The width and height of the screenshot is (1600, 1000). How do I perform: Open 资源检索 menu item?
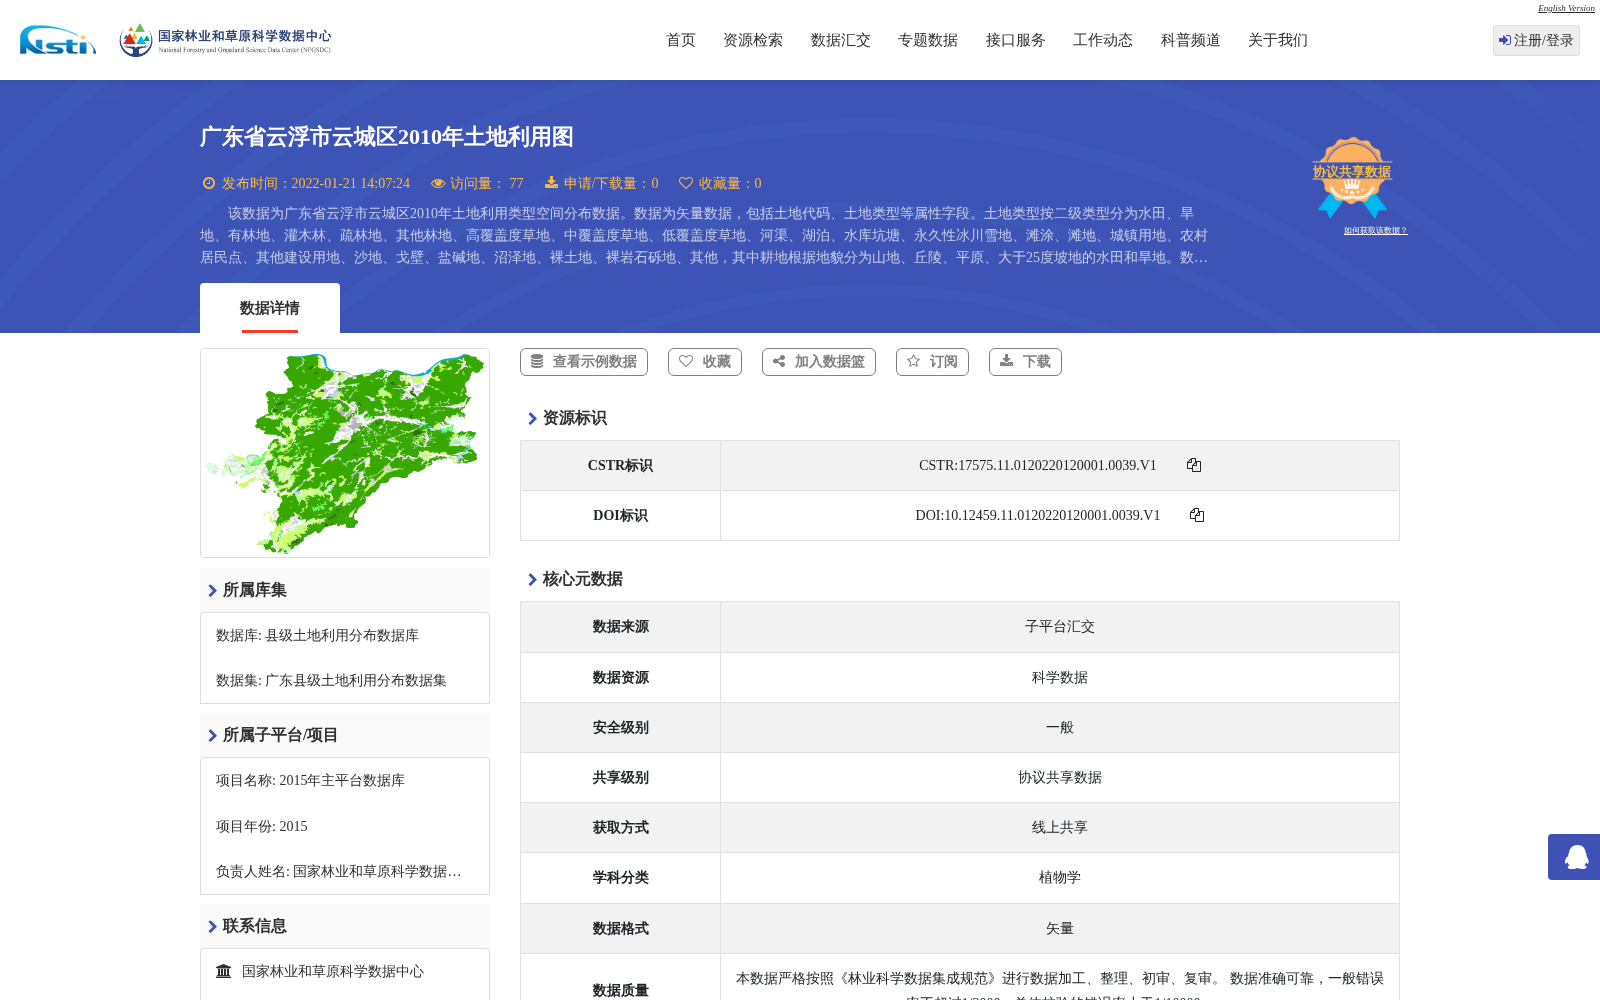click(x=753, y=40)
